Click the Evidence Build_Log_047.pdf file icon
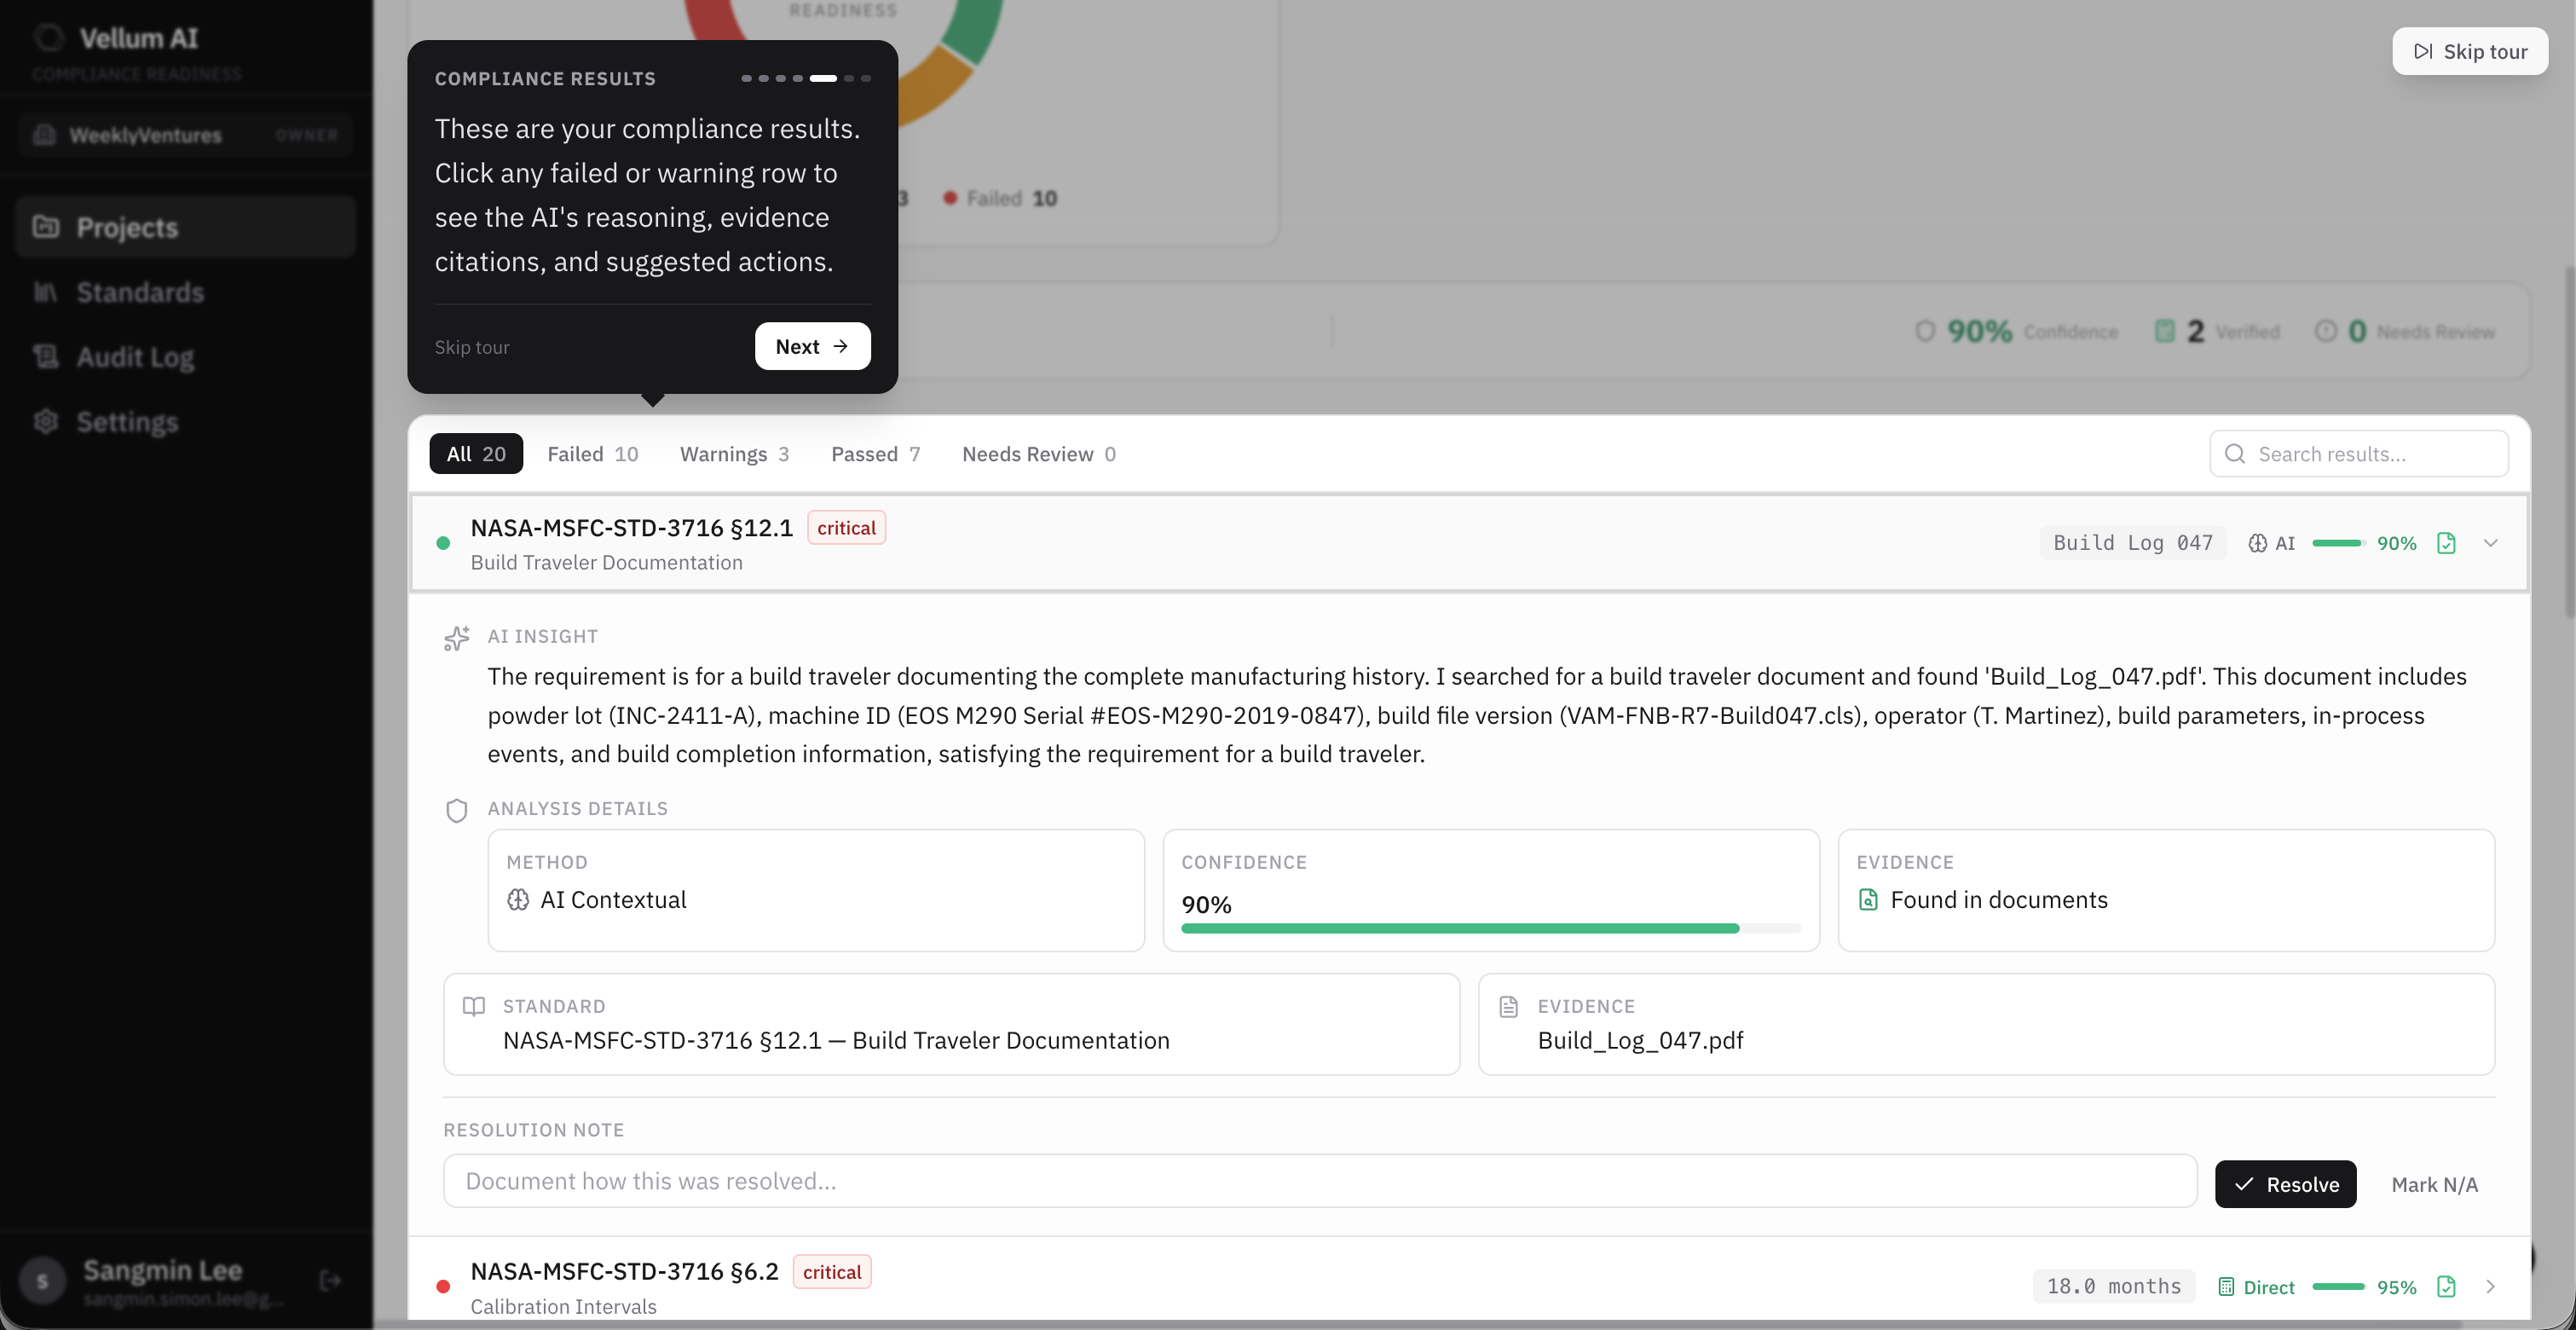 tap(1509, 1006)
